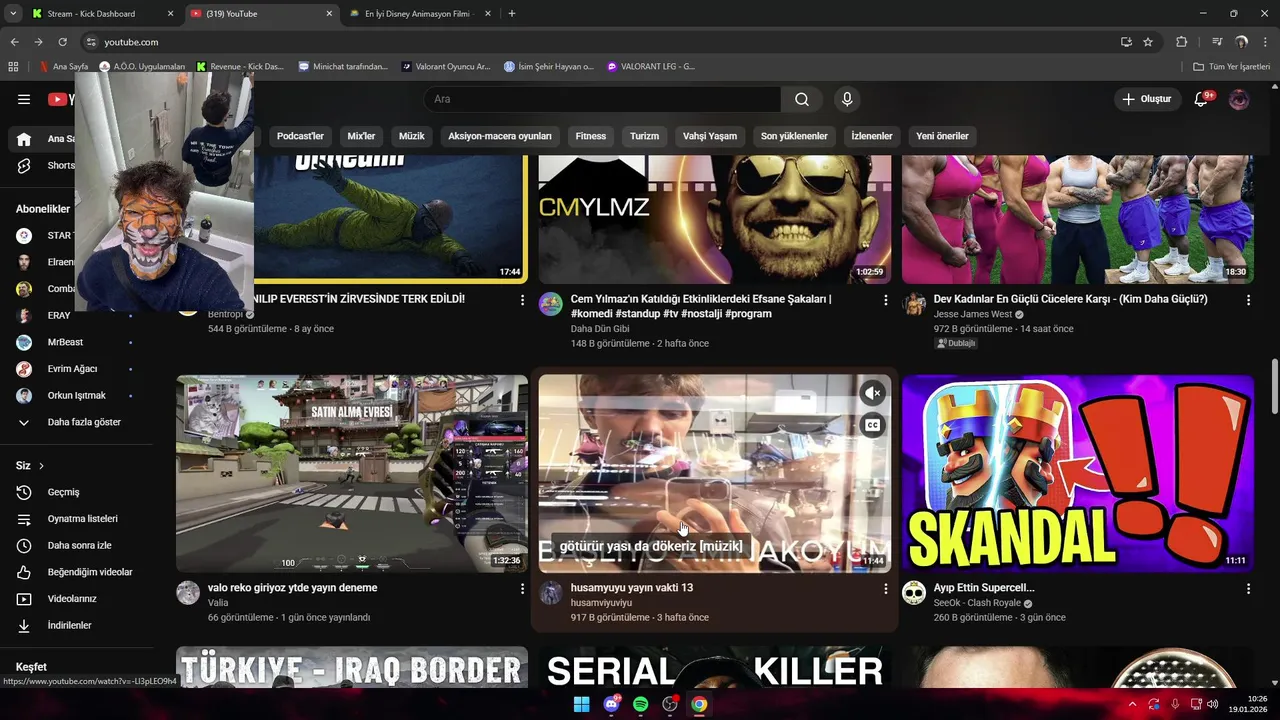Open the Windows Start menu
Image resolution: width=1280 pixels, height=720 pixels.
pyautogui.click(x=581, y=704)
